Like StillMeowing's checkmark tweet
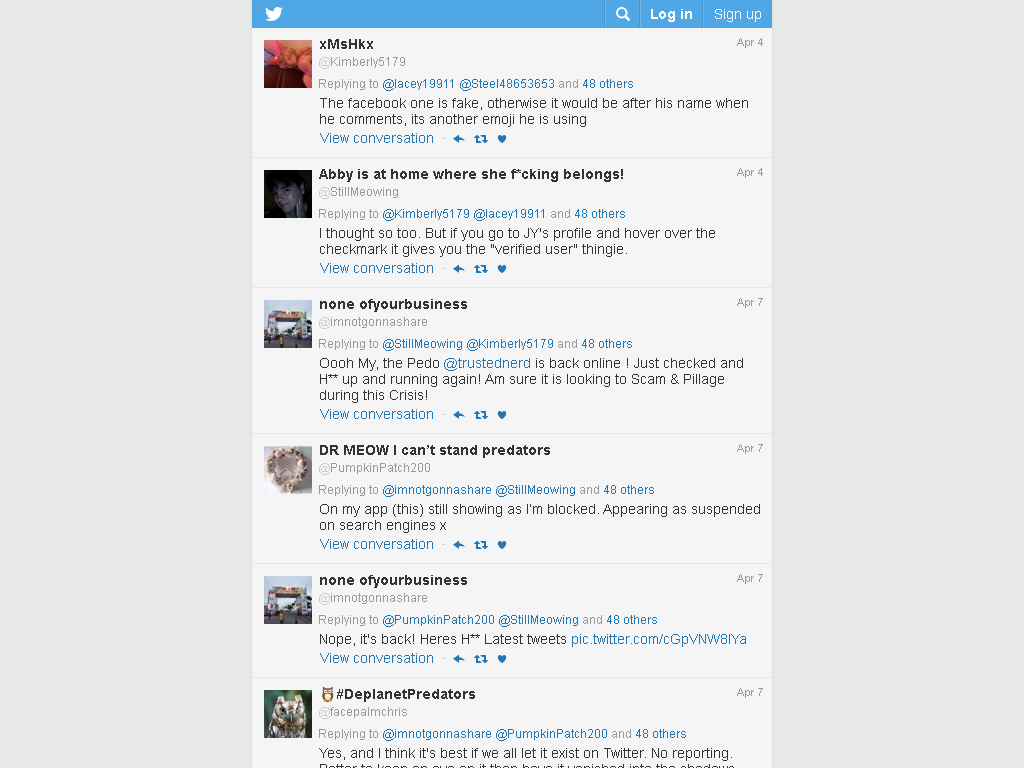 502,268
